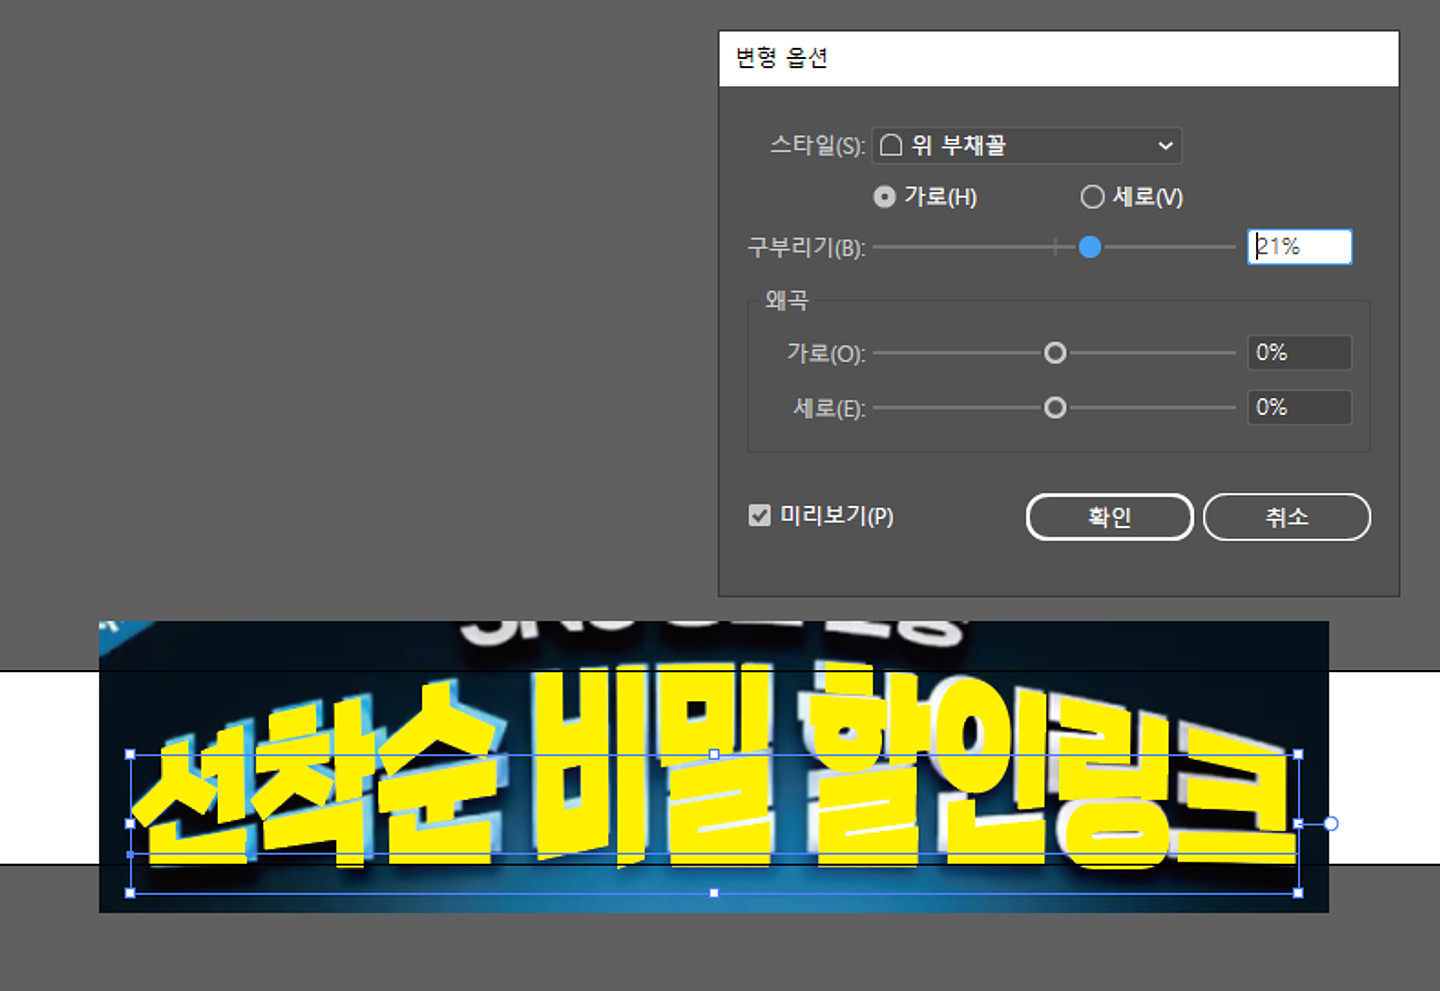This screenshot has width=1440, height=991.
Task: Click the top-left bounding box handle
Action: click(130, 755)
